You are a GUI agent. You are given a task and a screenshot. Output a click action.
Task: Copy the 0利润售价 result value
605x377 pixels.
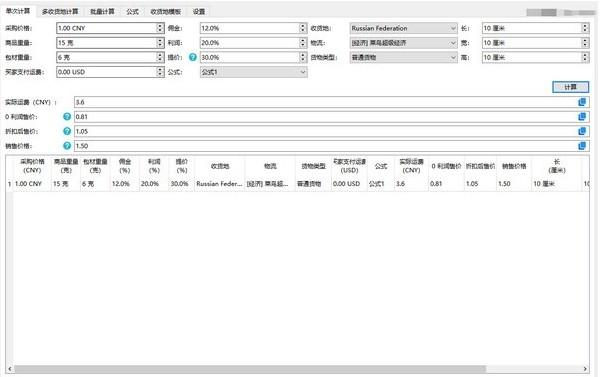[582, 117]
